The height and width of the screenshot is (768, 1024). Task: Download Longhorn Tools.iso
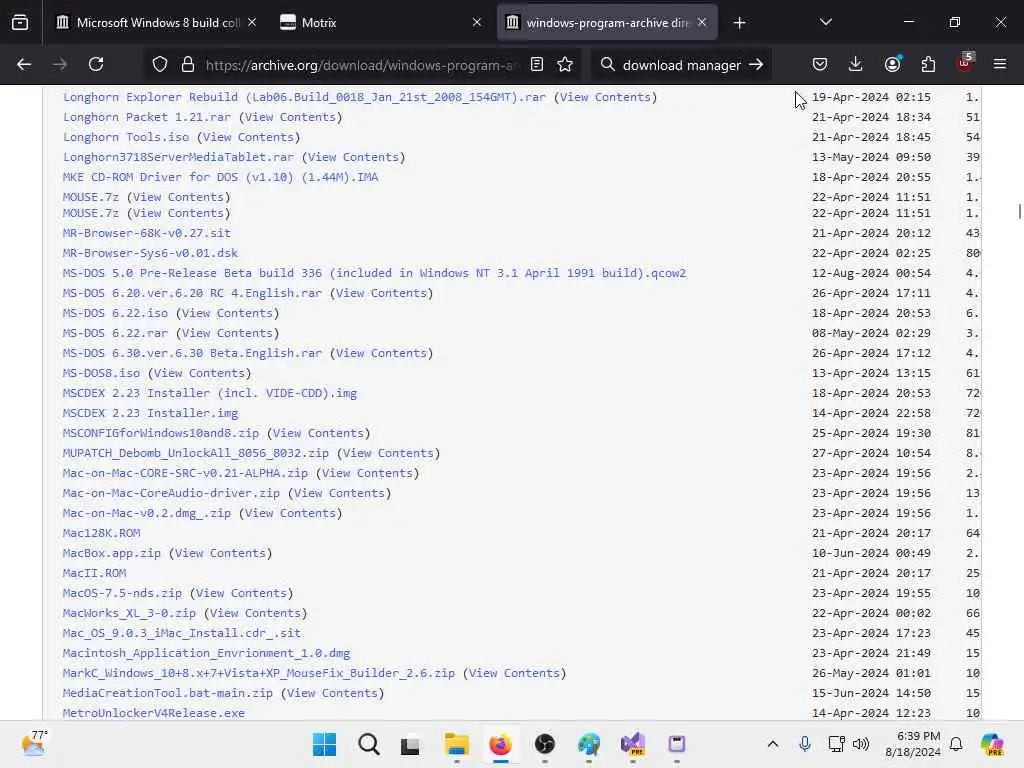[126, 137]
